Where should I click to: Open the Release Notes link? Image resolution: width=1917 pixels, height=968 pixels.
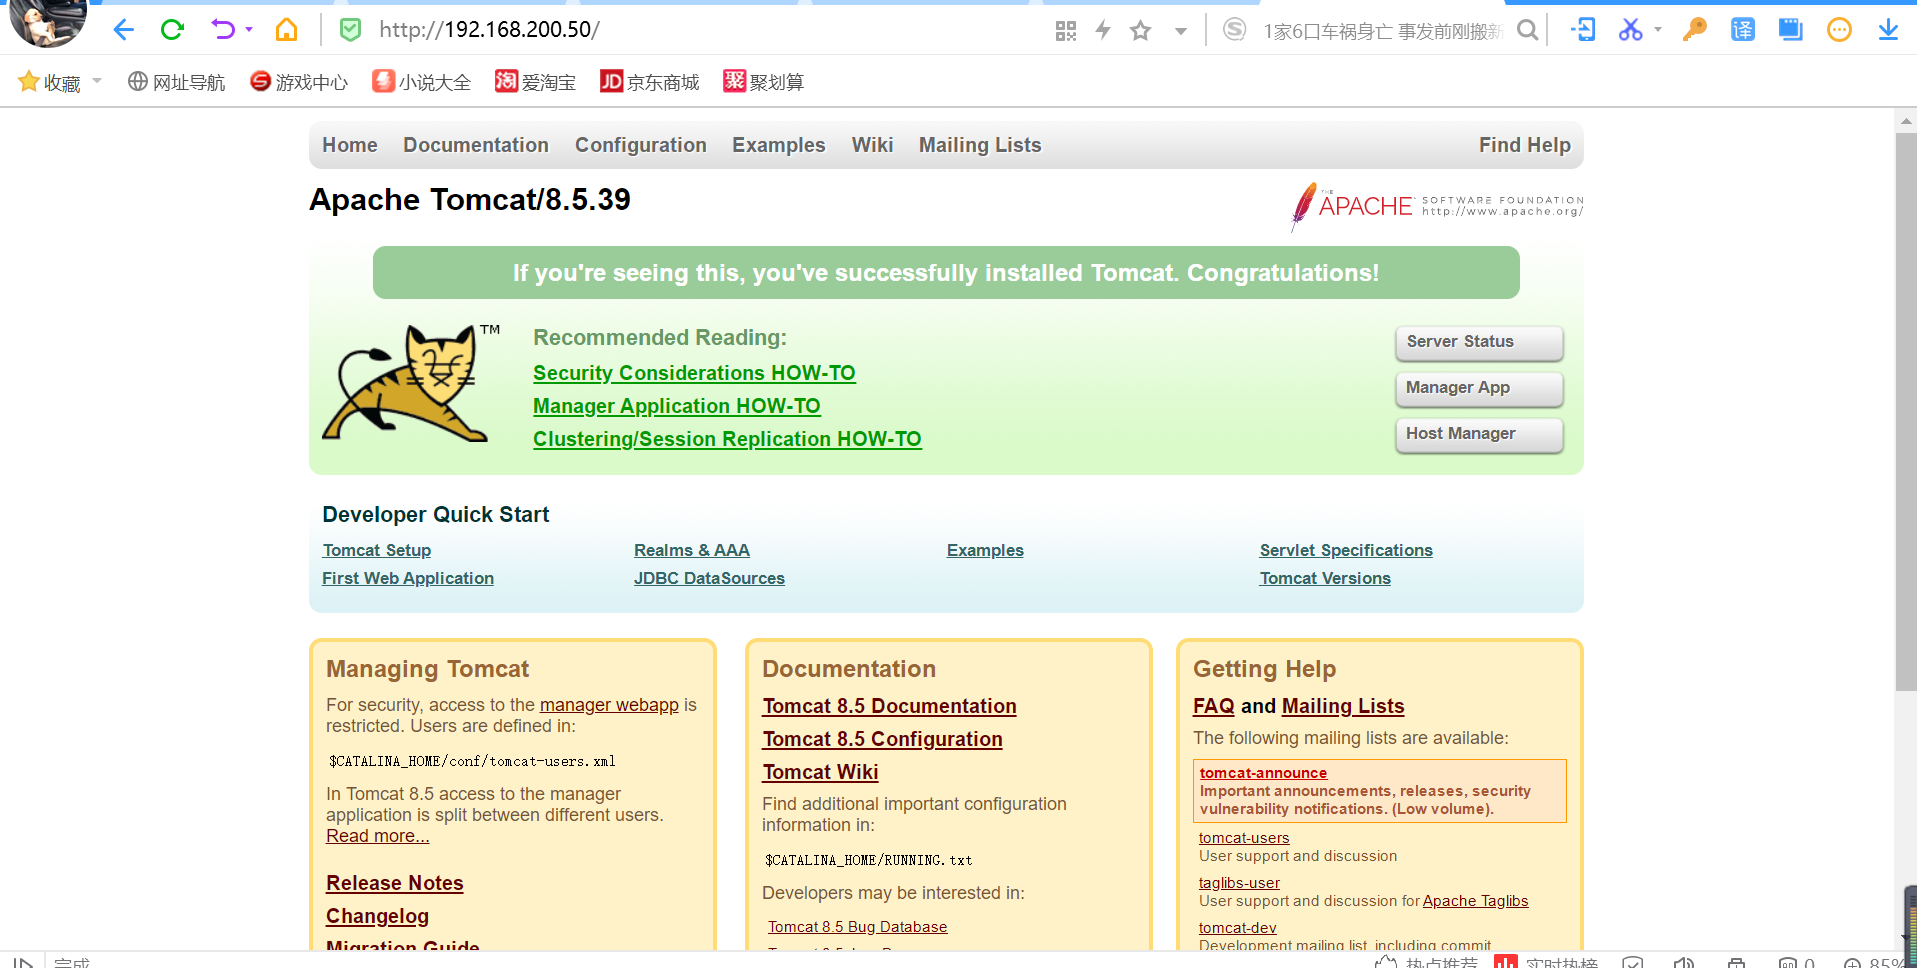point(395,883)
